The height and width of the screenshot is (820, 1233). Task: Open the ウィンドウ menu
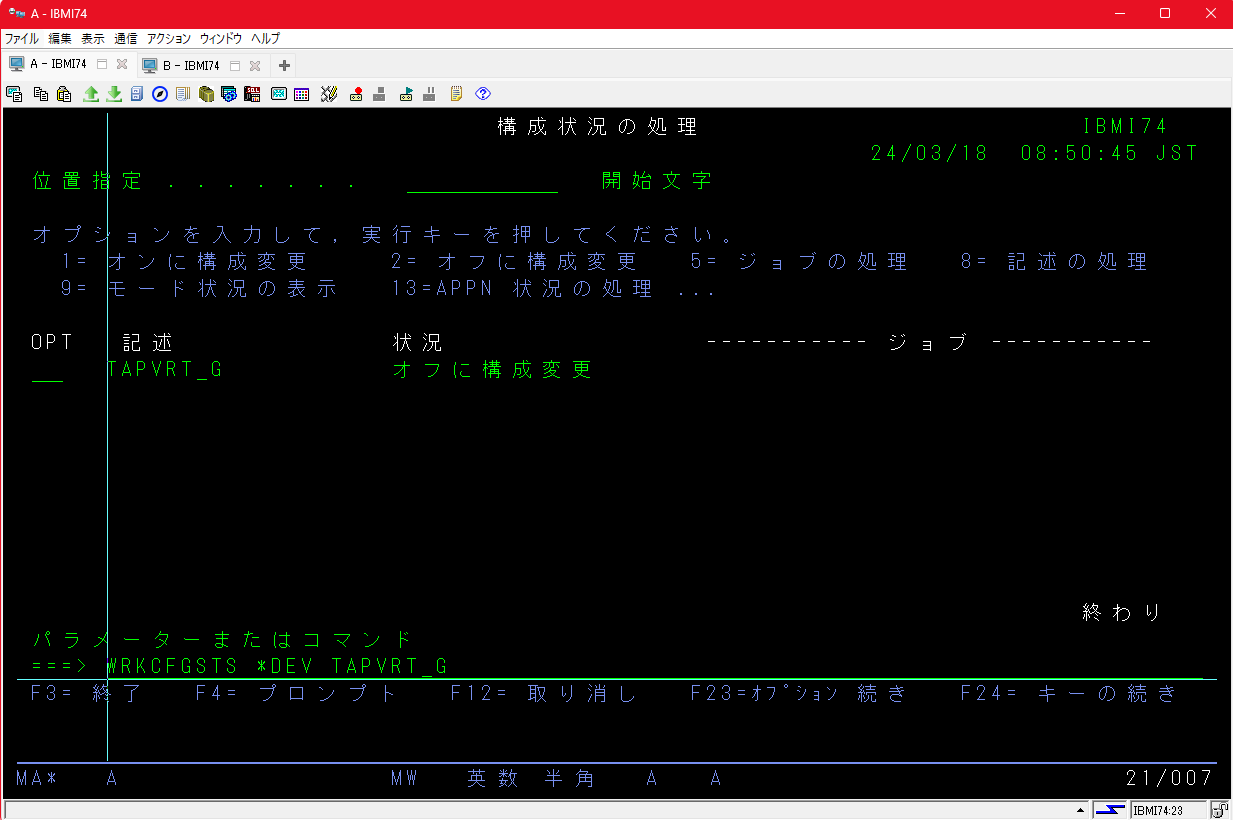[x=221, y=38]
